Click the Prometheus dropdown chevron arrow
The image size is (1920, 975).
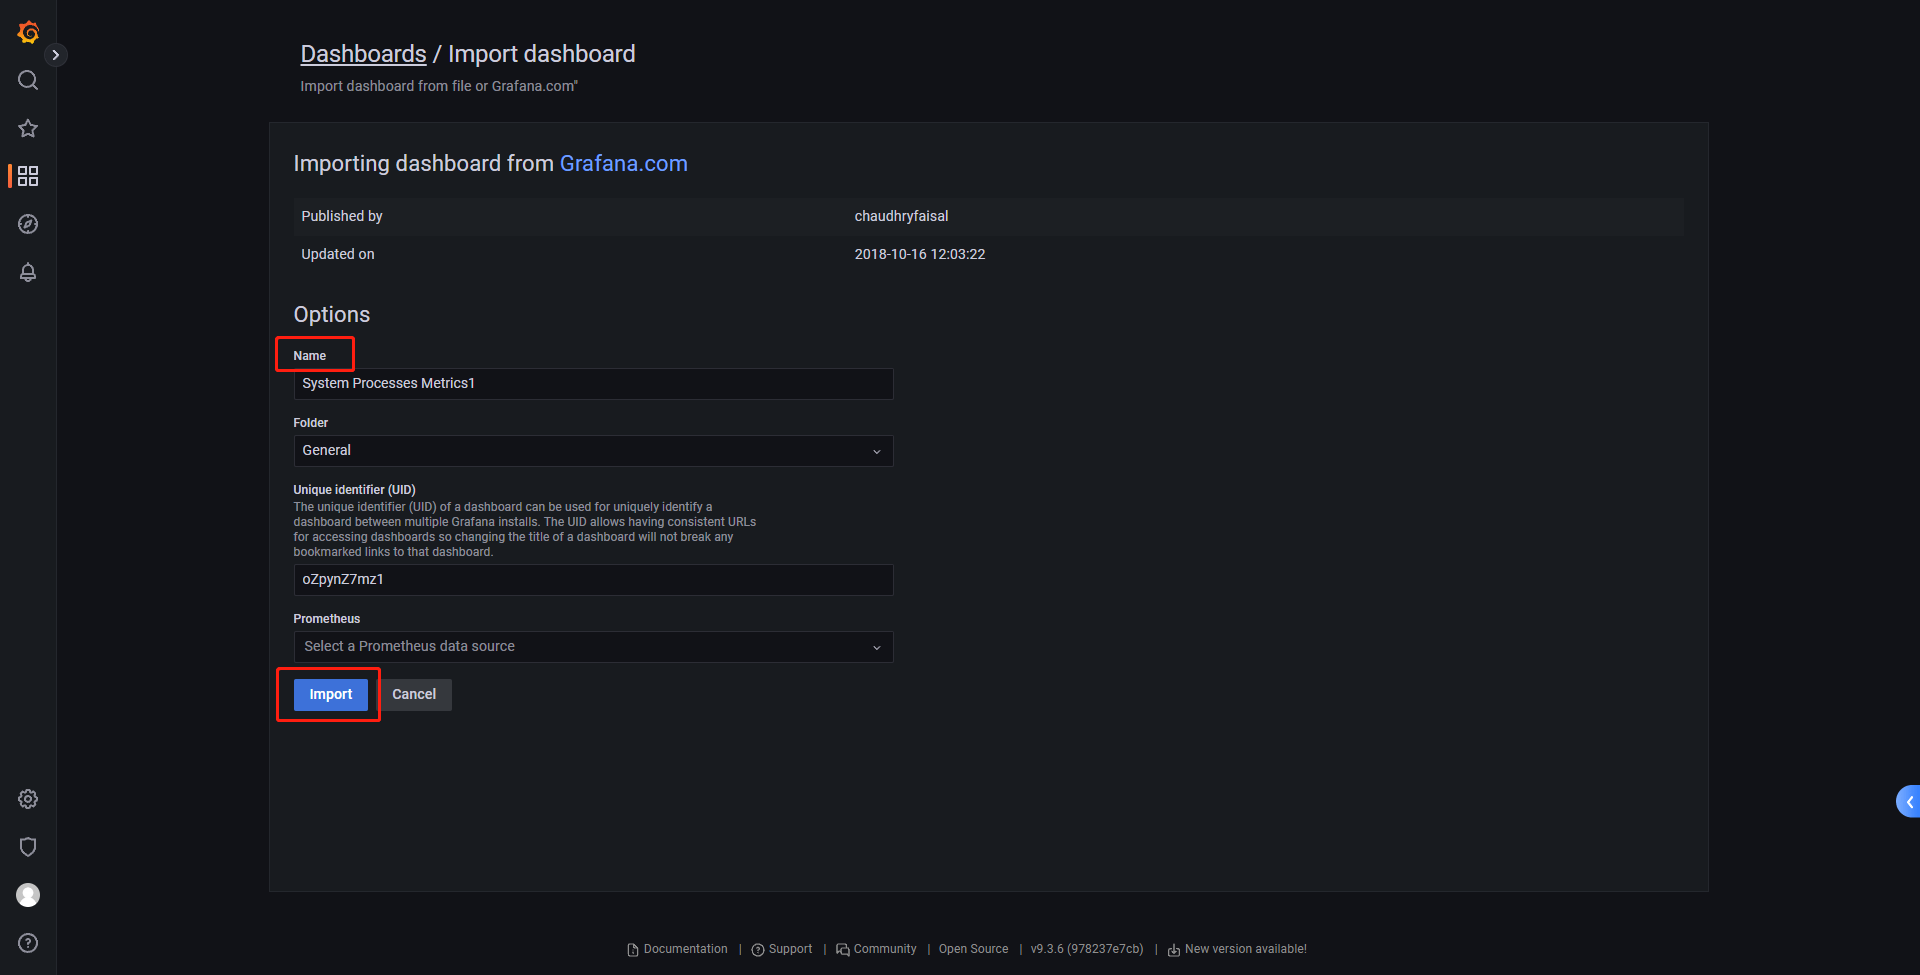877,648
